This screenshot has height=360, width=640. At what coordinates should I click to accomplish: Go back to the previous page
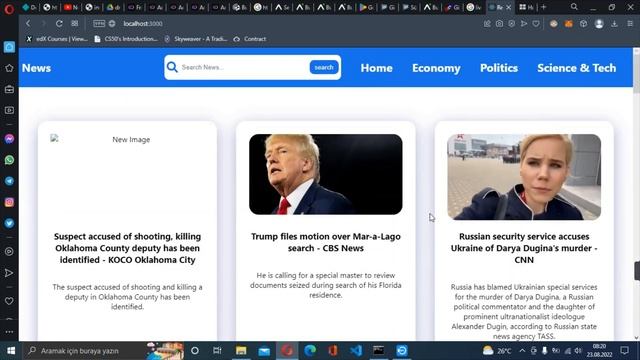(x=28, y=24)
